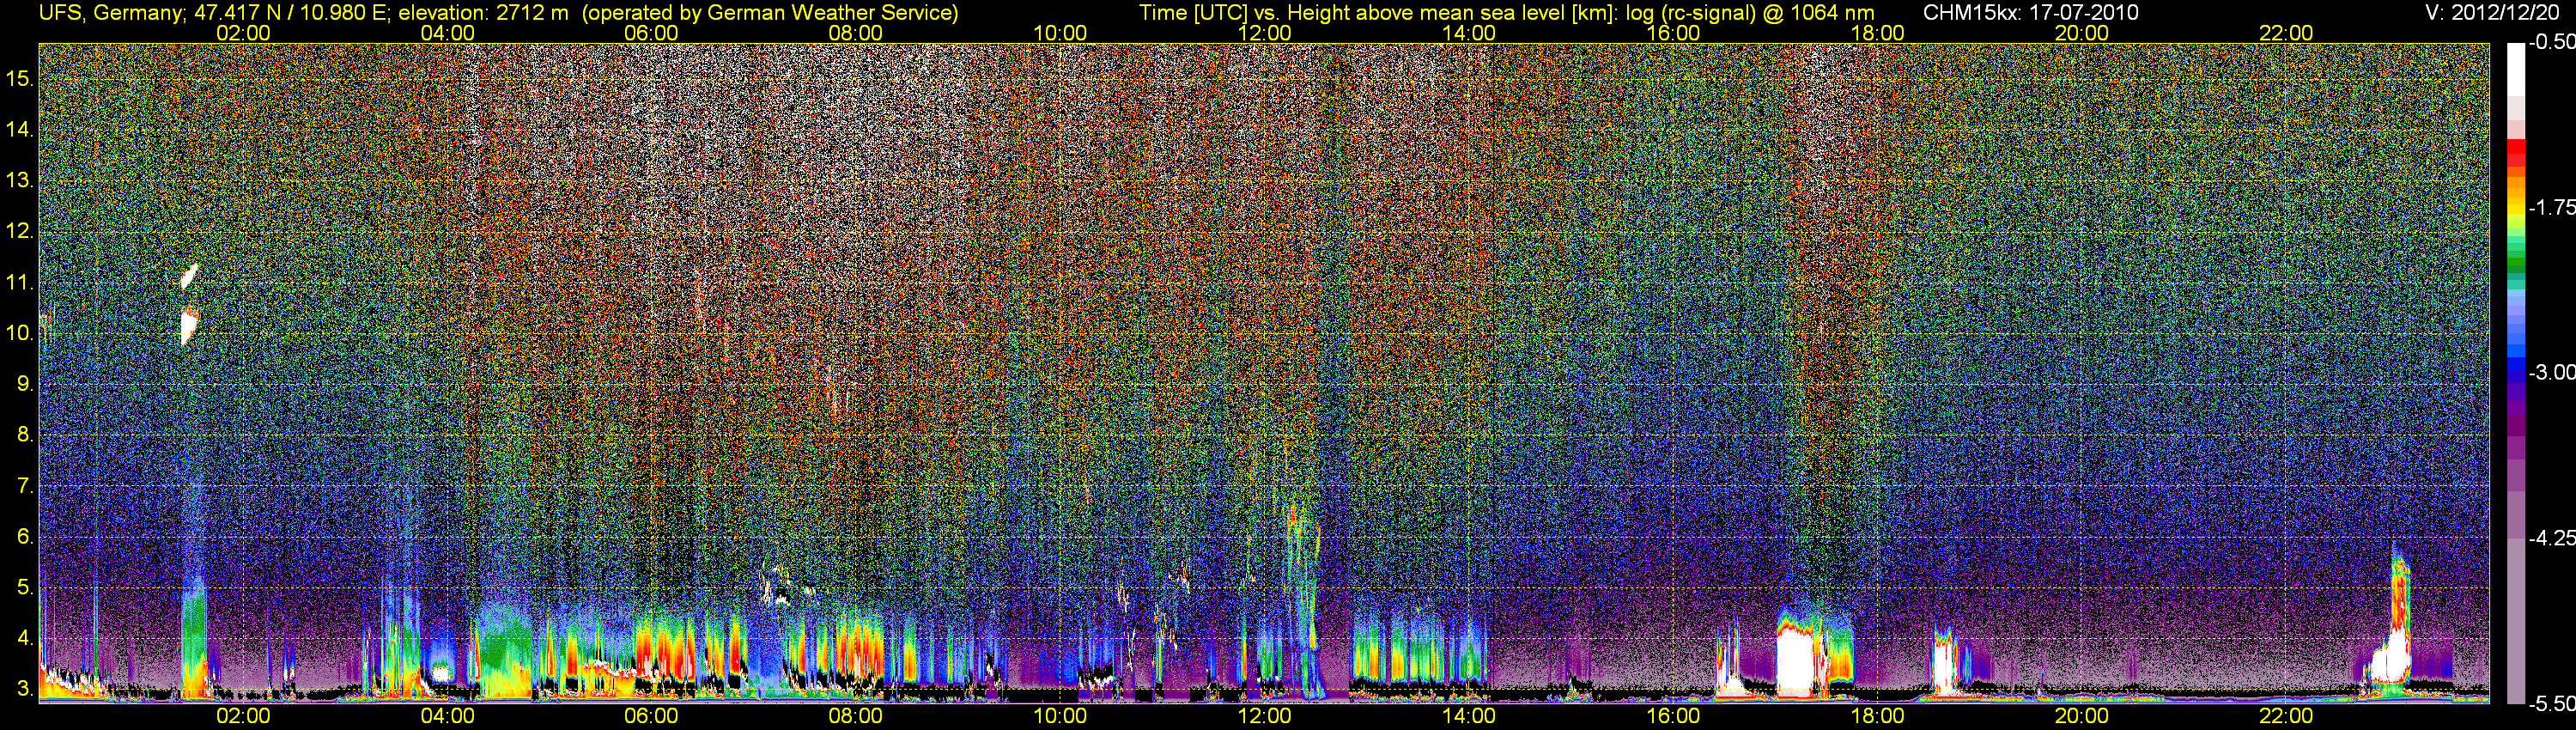Screen dimensions: 2576x730
Task: Select '16:00' on the bottom time axis
Action: [x=1673, y=716]
